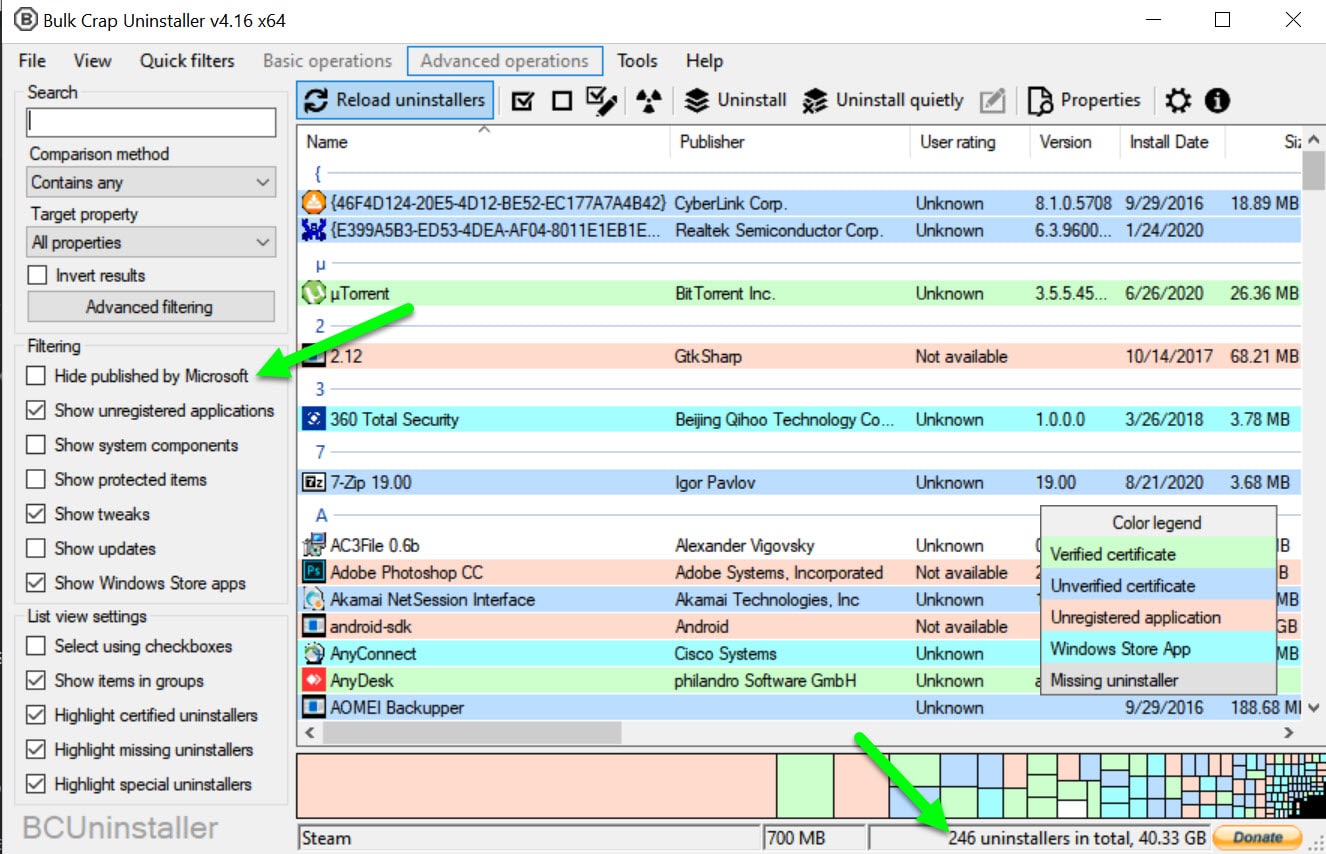Click the vertical scrollbar down arrow

click(1315, 707)
